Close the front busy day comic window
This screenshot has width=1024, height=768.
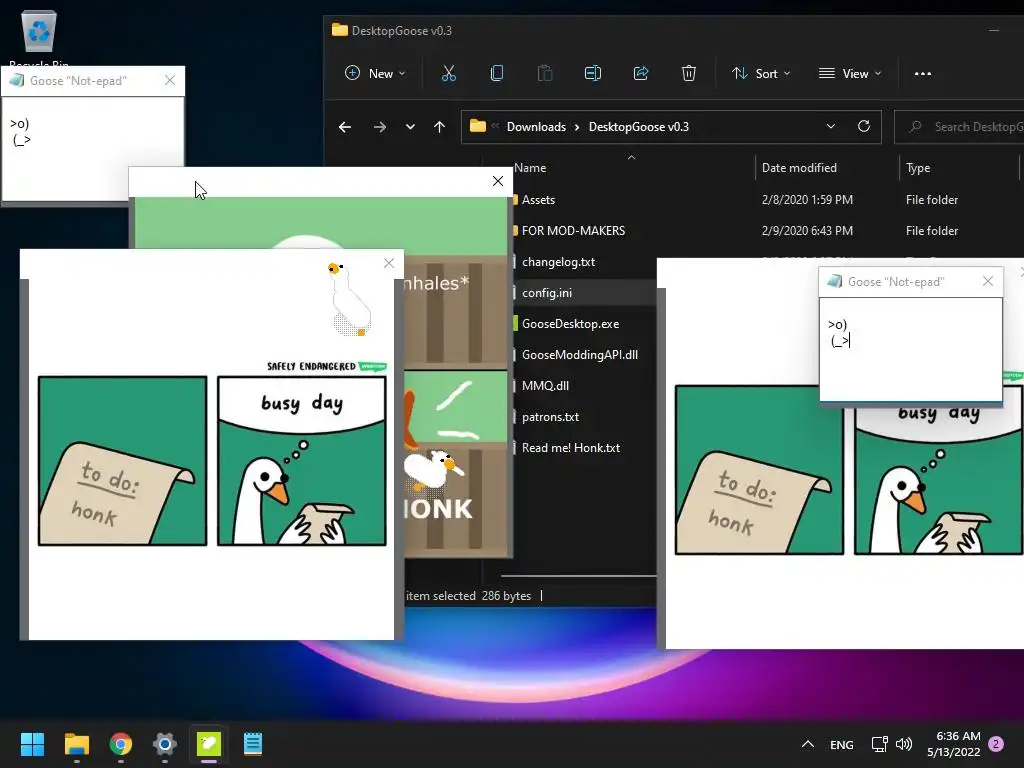coord(389,263)
